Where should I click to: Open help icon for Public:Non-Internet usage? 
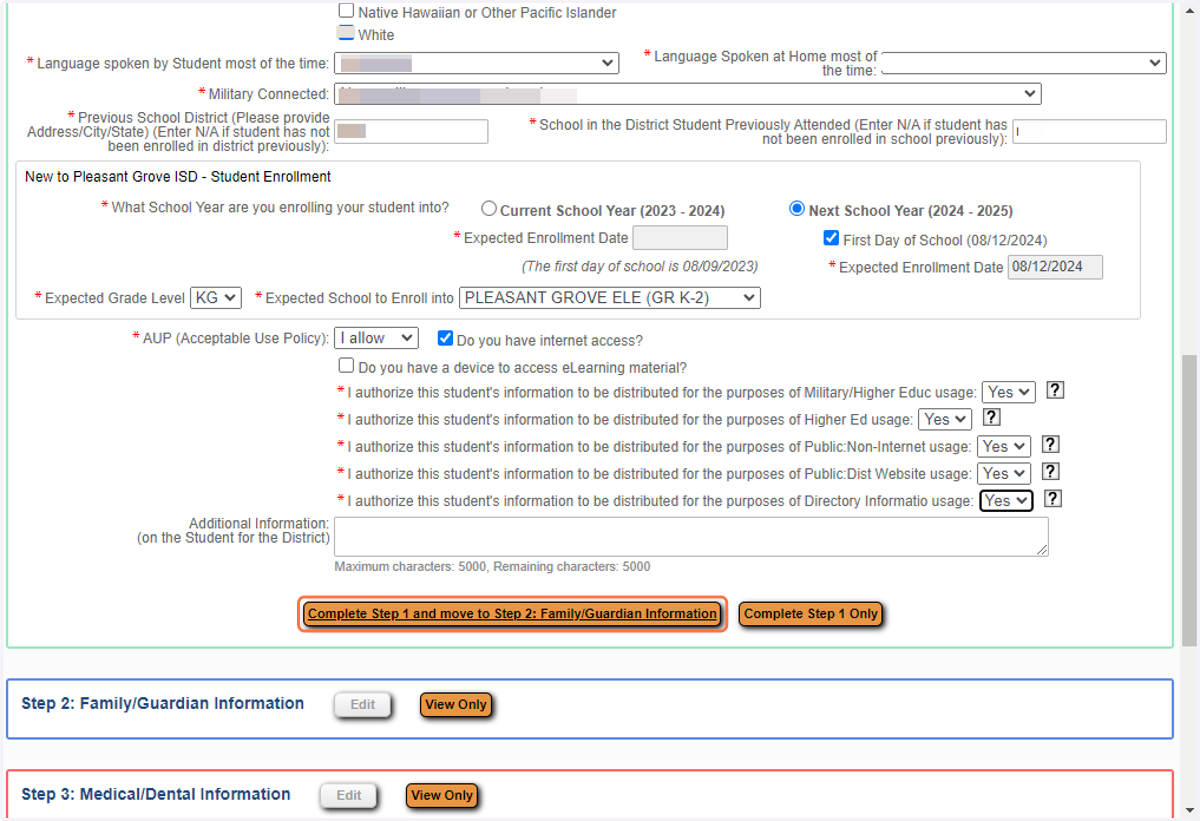click(x=1050, y=445)
